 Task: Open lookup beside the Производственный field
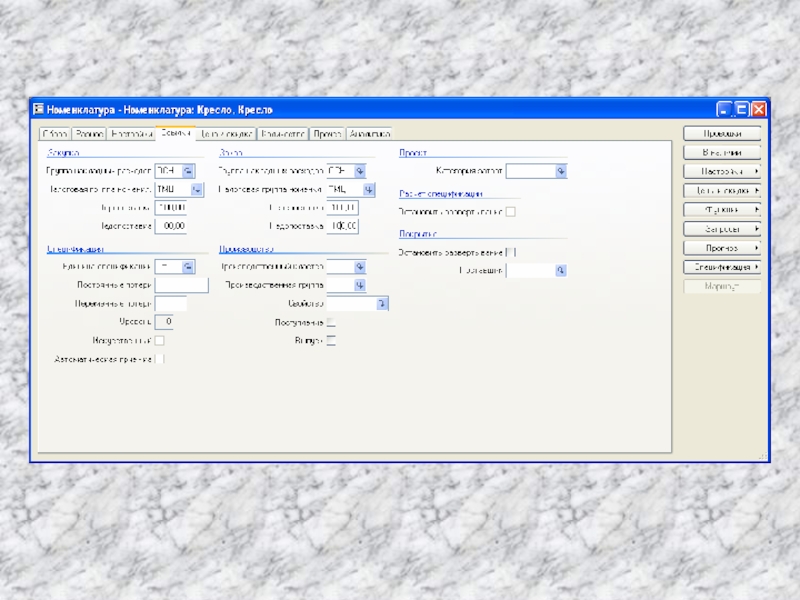pos(360,267)
